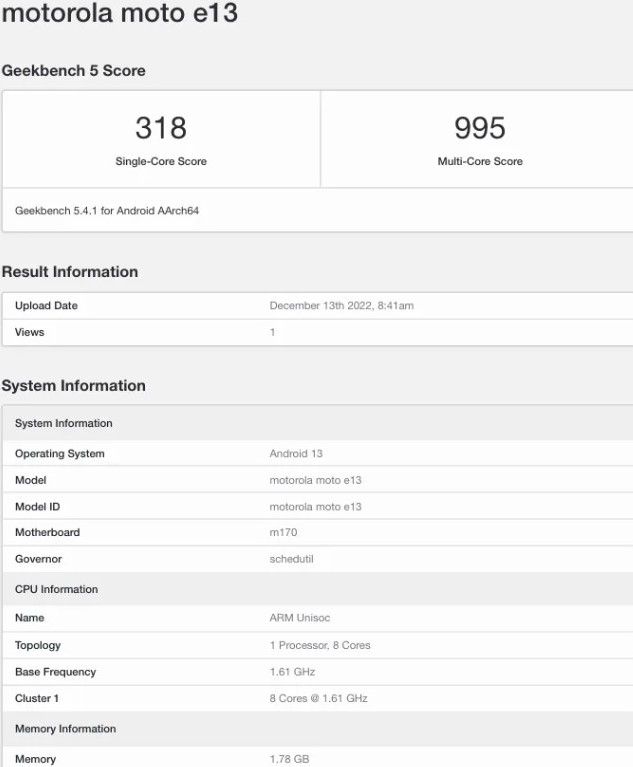Click the CPU 'Name' row label
Screen dimensions: 633x767
click(29, 618)
